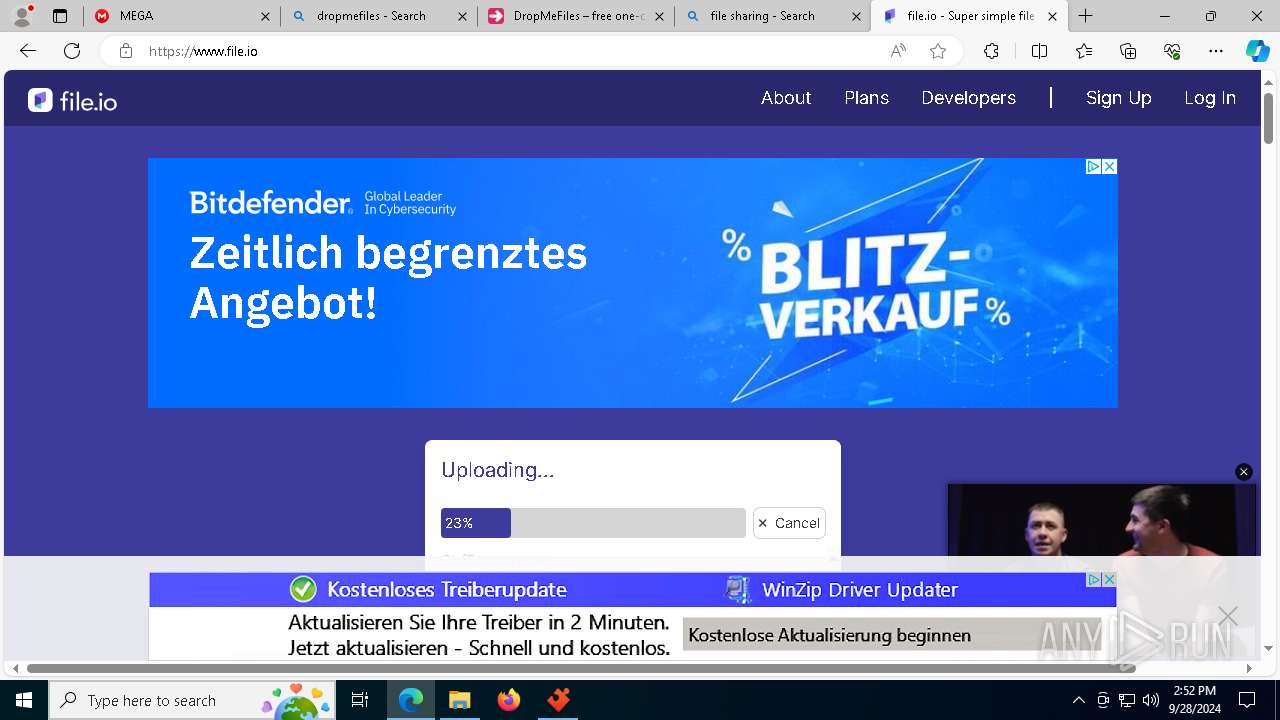Open the network icon in tray
The image size is (1280, 720).
[1127, 700]
